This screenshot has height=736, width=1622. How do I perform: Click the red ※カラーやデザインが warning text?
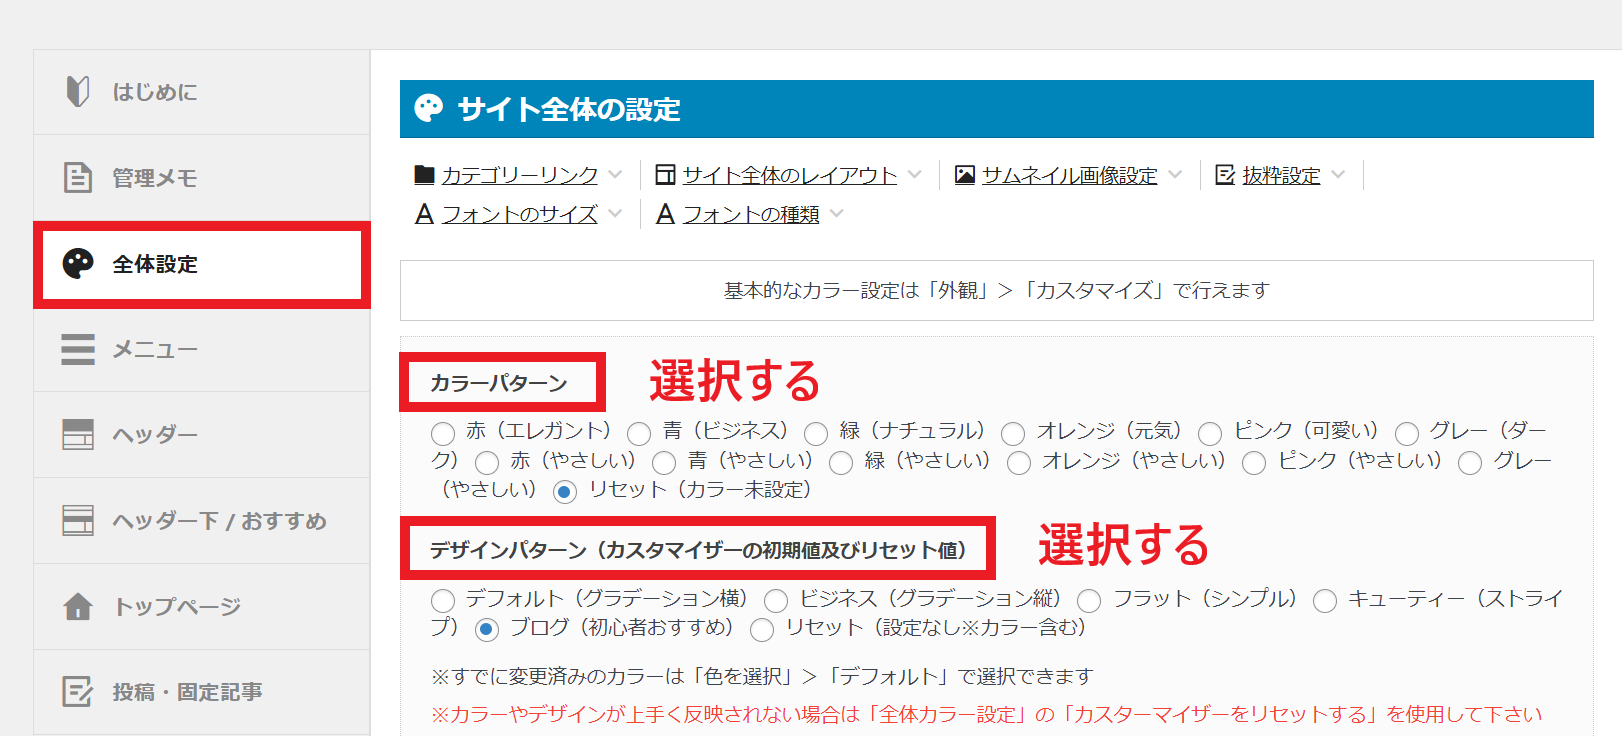point(987,714)
